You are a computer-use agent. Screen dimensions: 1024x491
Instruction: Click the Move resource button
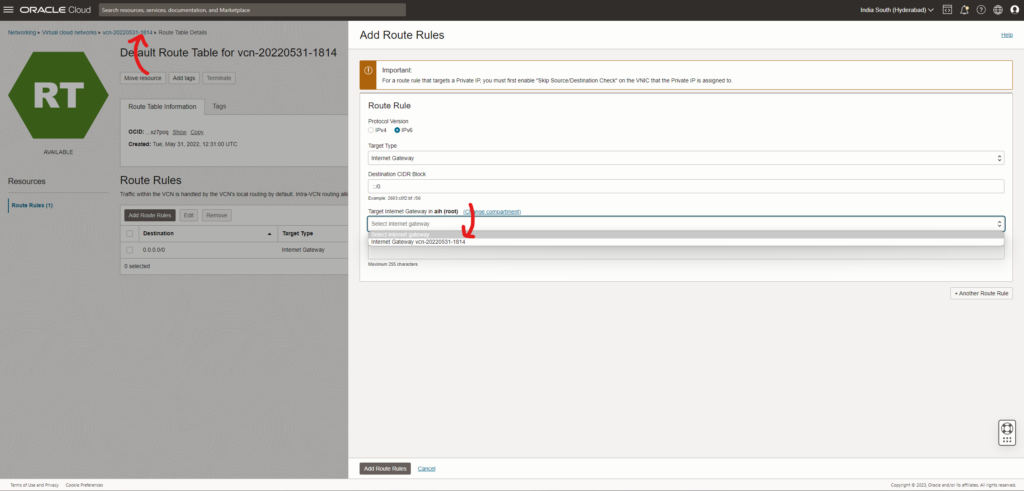(142, 78)
